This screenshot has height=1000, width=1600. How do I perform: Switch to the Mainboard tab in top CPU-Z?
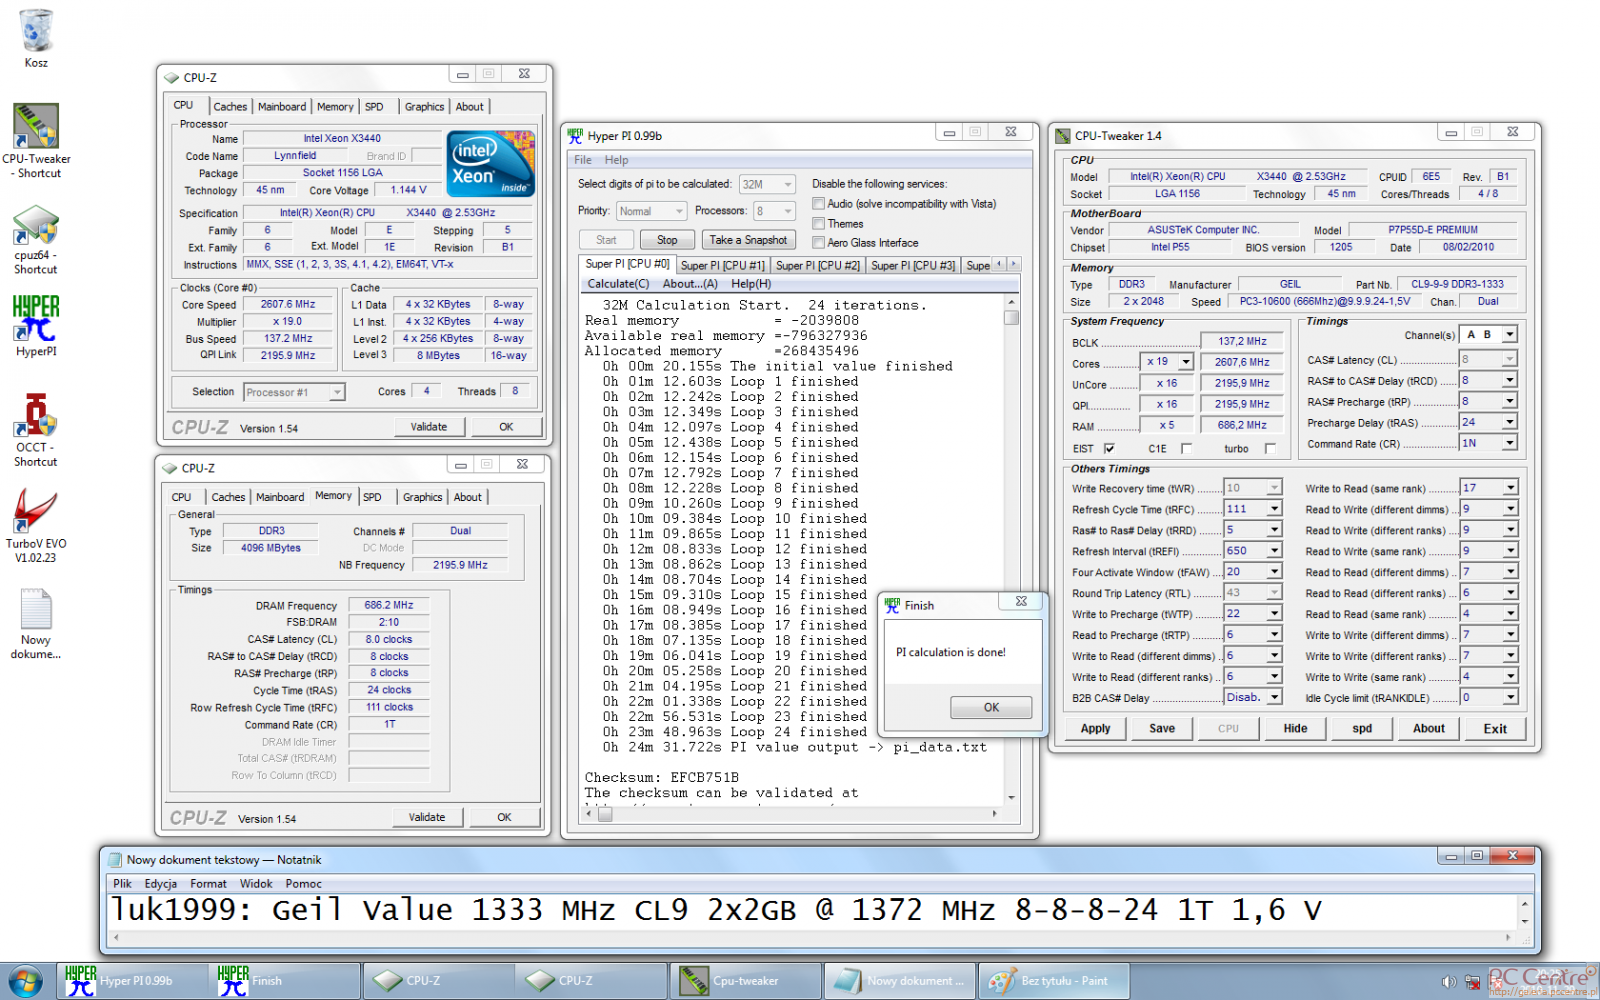282,107
